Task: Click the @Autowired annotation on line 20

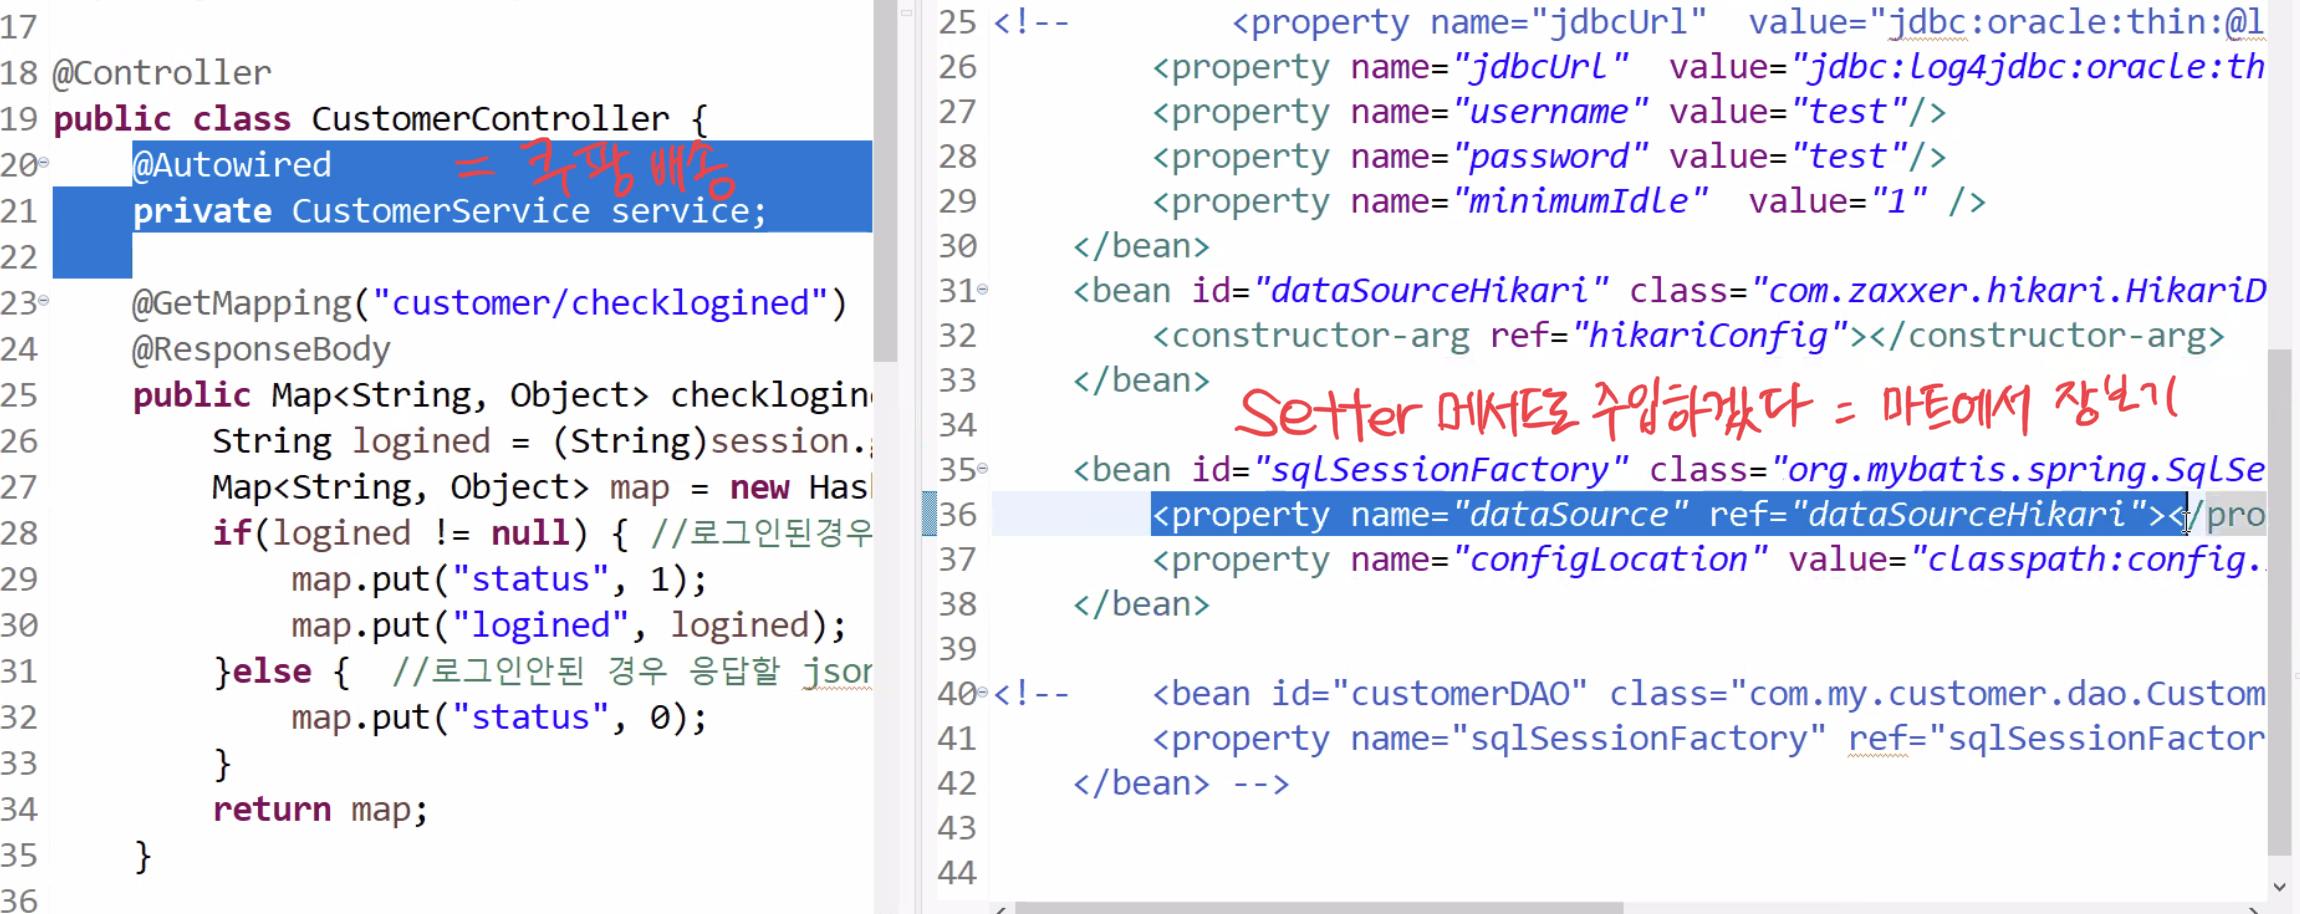Action: click(232, 165)
